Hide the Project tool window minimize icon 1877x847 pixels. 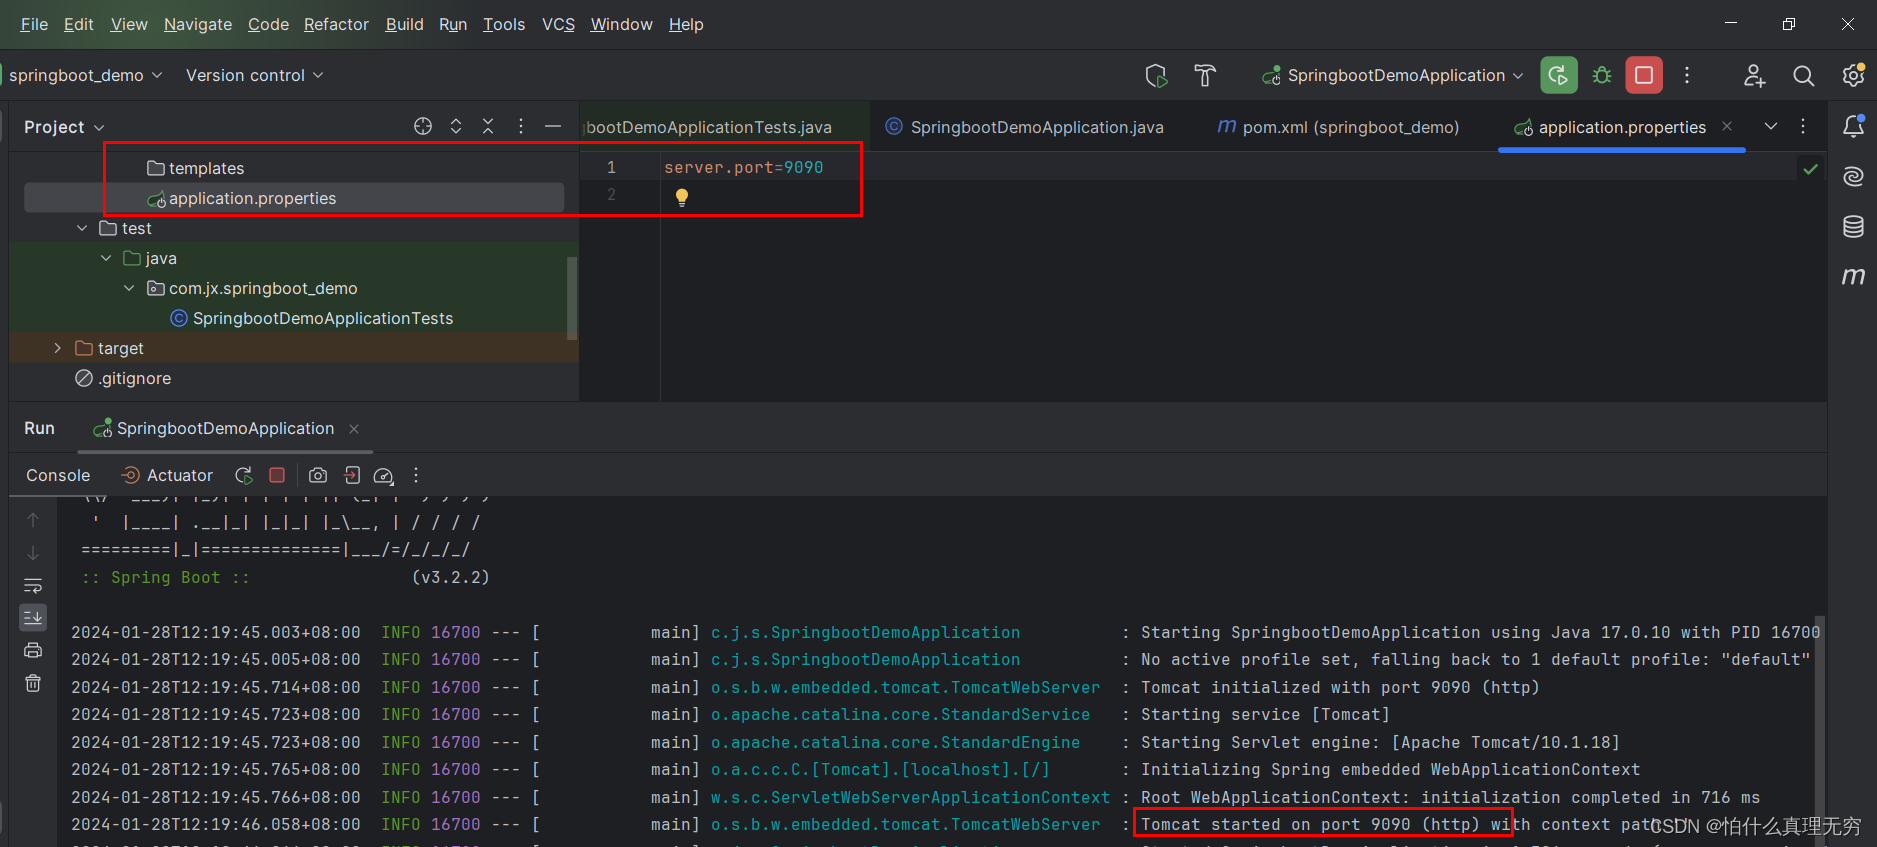pyautogui.click(x=553, y=126)
